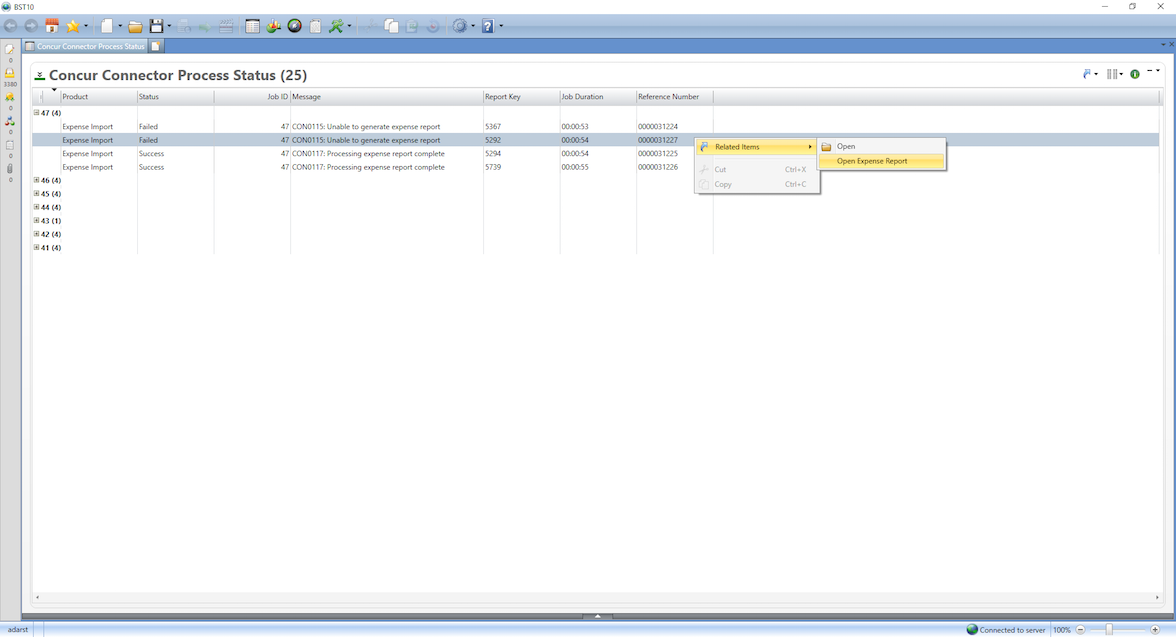
Task: Expand the group 44 (4)
Action: tap(36, 207)
